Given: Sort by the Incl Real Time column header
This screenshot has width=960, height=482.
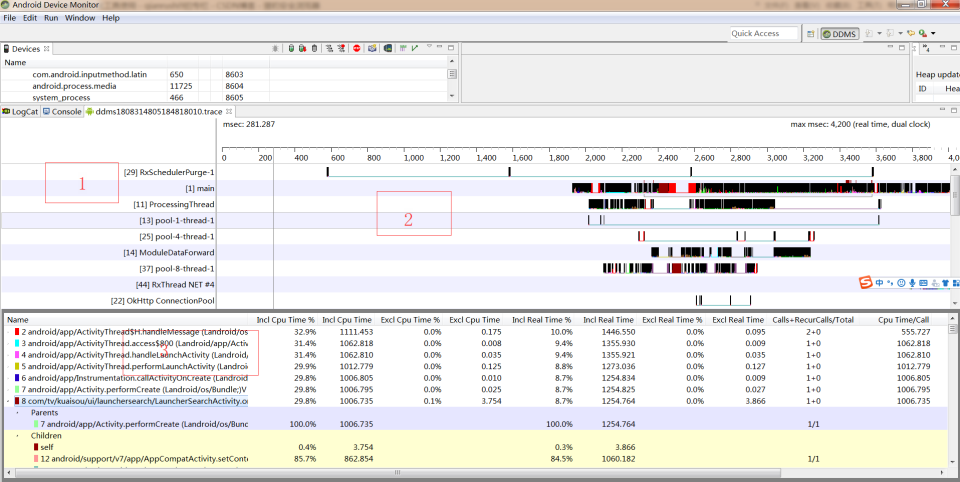Looking at the screenshot, I should click(x=608, y=320).
